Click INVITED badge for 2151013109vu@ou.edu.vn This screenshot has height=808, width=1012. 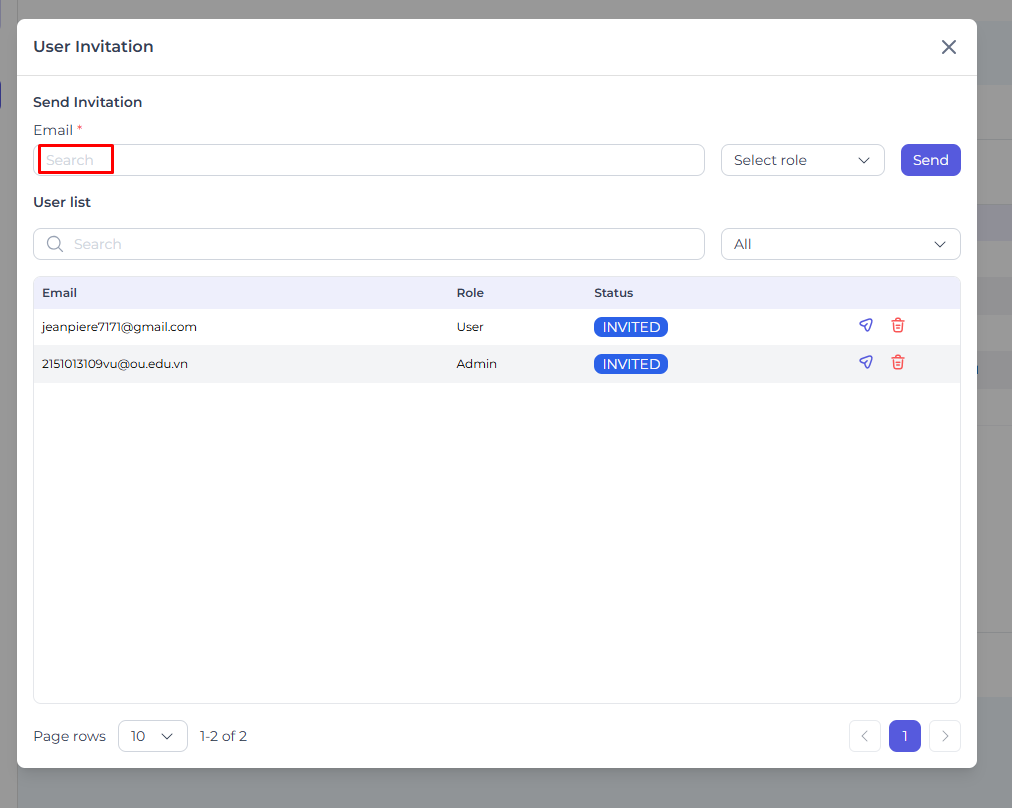tap(631, 364)
